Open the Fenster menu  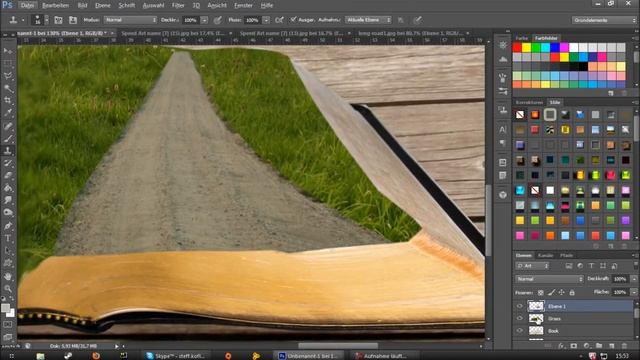click(244, 5)
